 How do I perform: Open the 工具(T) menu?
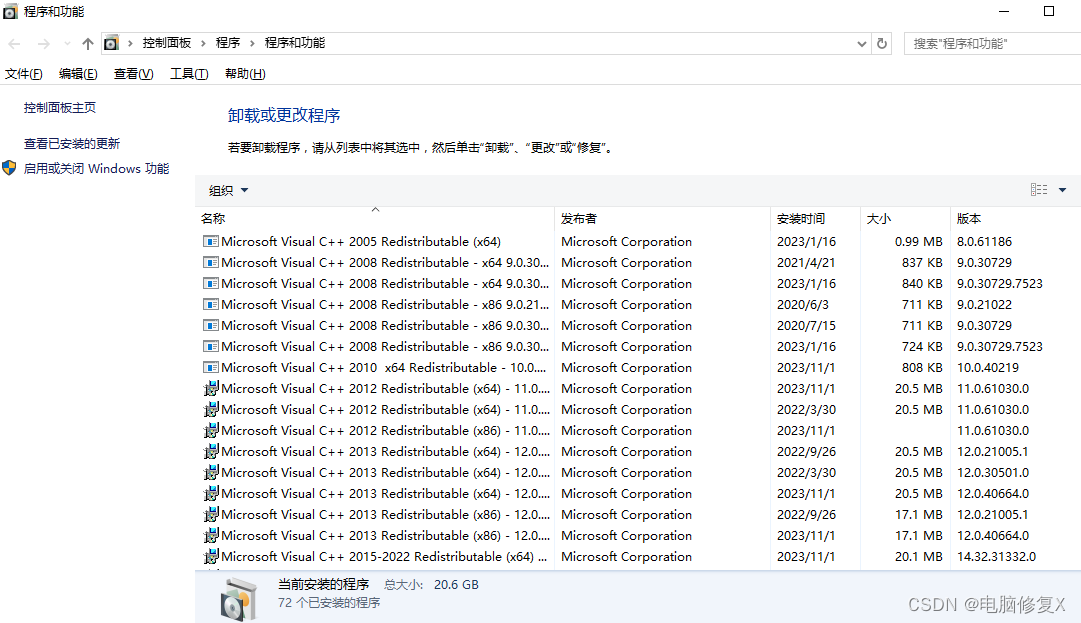(x=190, y=74)
